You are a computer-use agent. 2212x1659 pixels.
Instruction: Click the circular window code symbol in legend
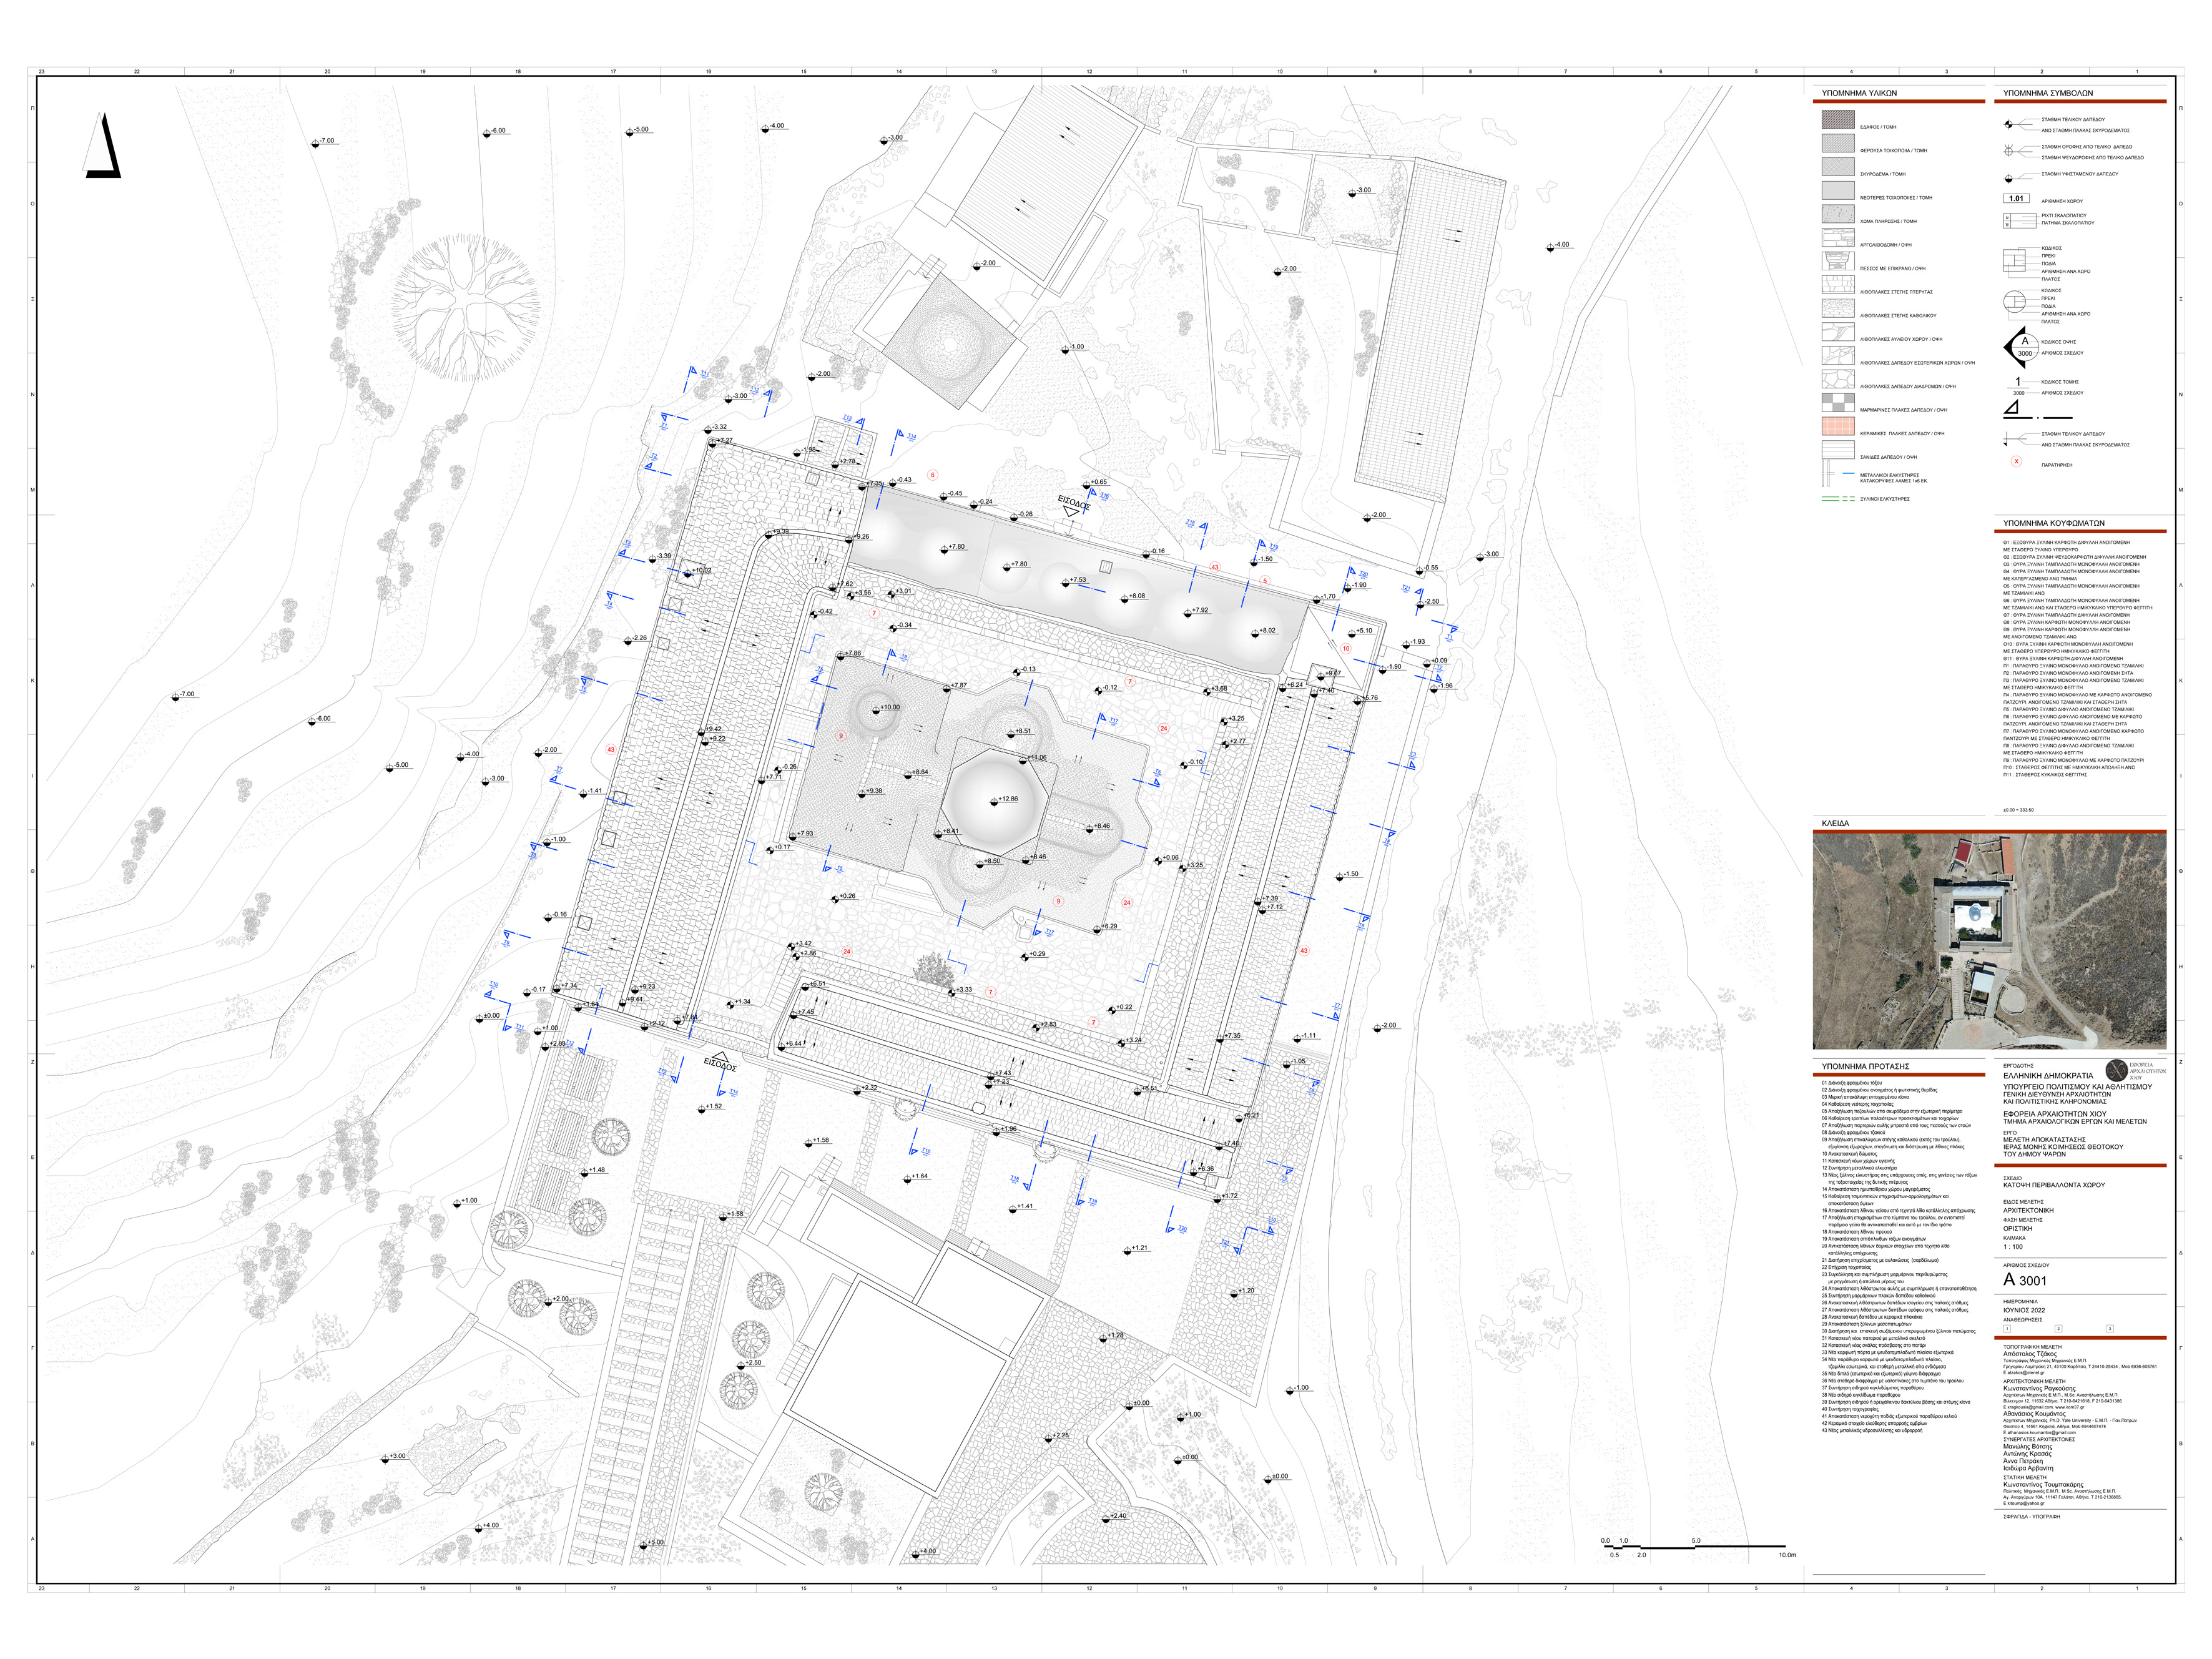click(2014, 302)
